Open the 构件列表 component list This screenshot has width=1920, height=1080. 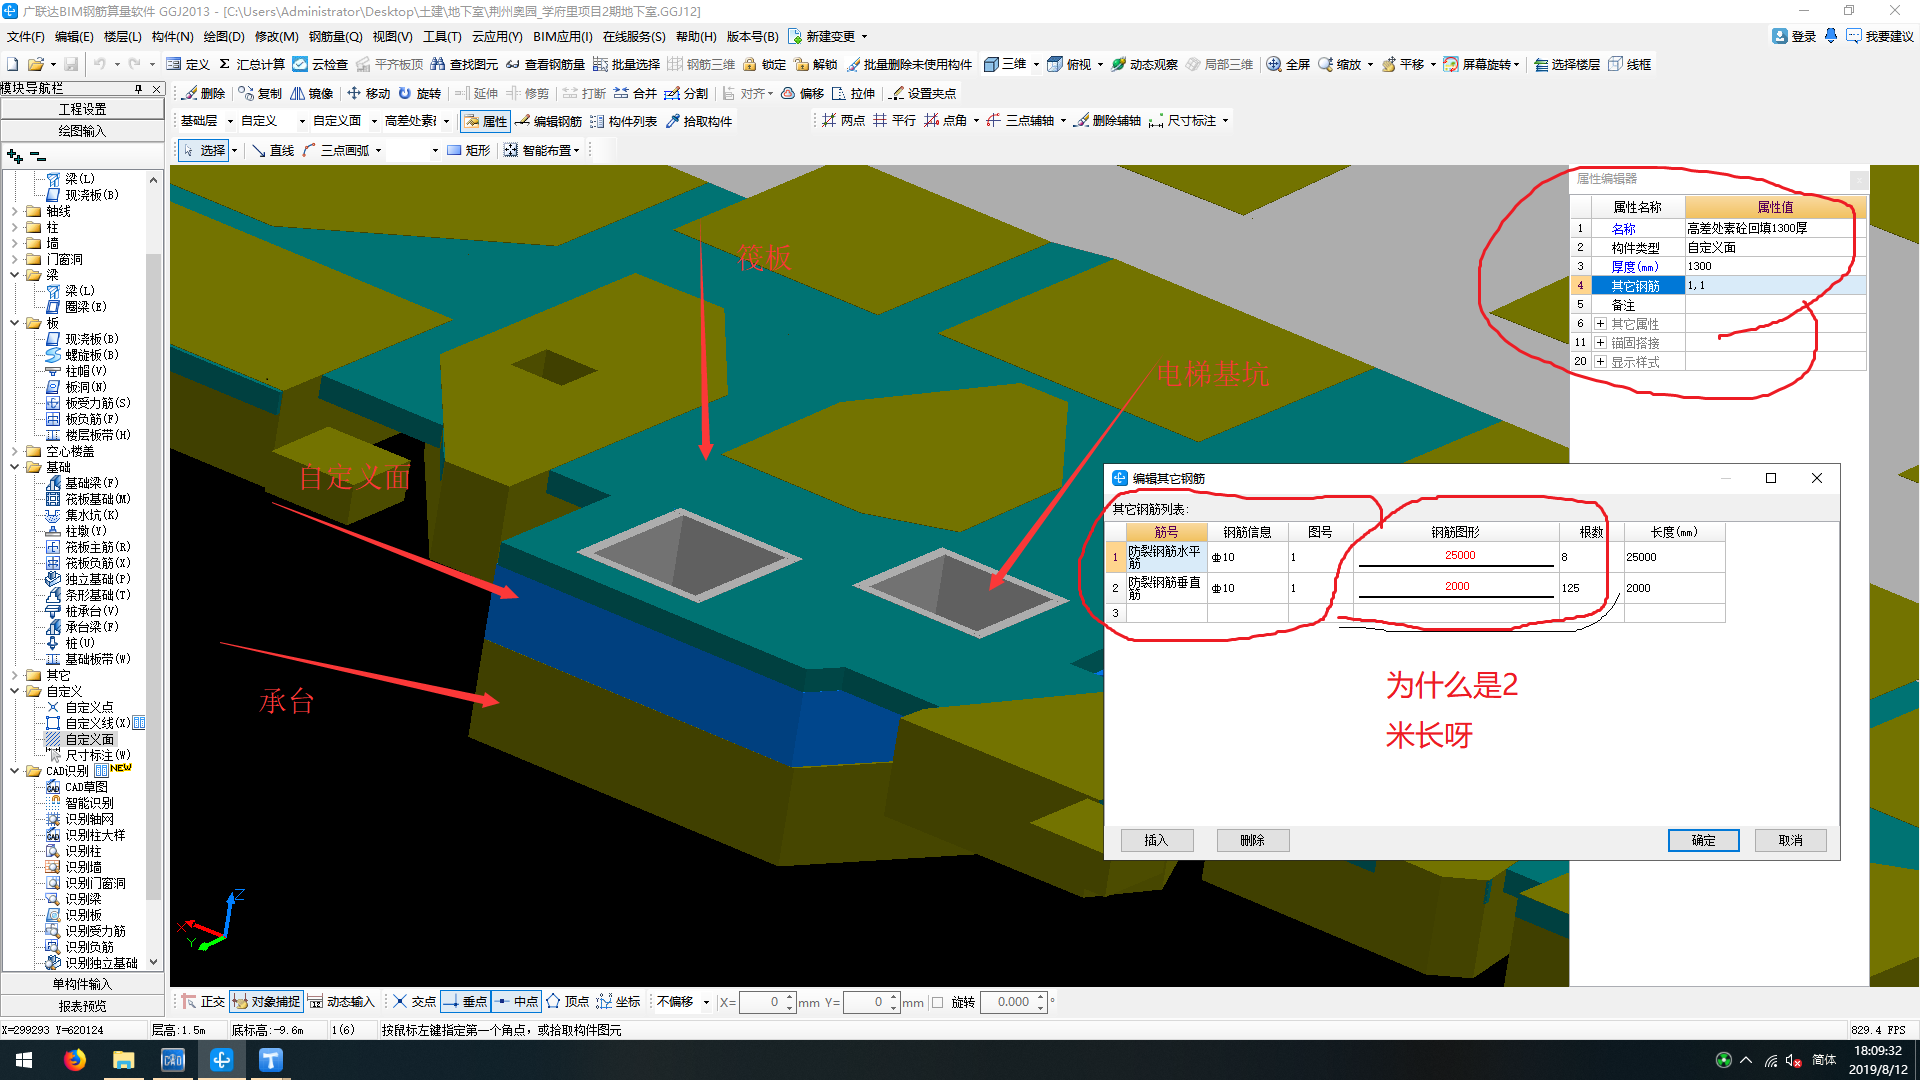point(624,121)
